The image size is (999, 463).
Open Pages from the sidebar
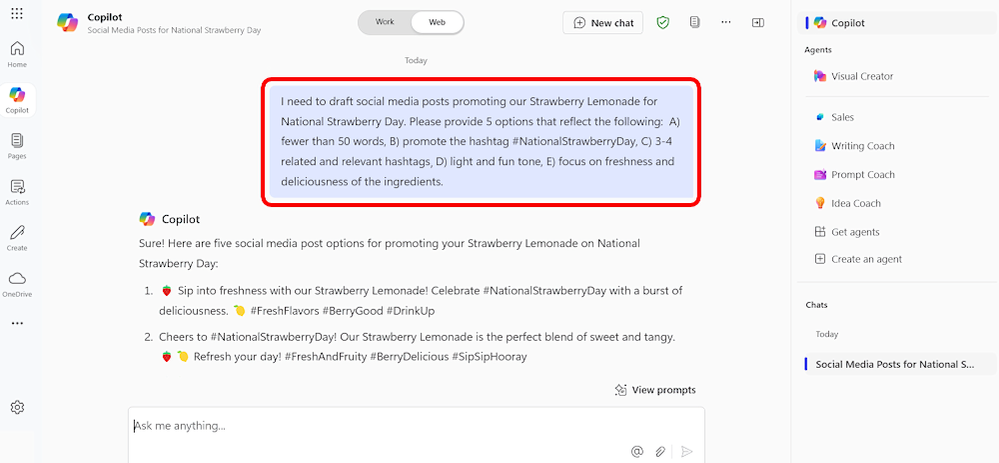[x=17, y=145]
